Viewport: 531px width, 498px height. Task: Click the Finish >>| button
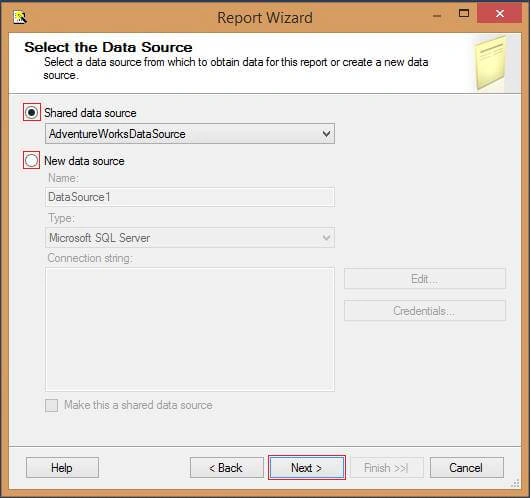(387, 468)
